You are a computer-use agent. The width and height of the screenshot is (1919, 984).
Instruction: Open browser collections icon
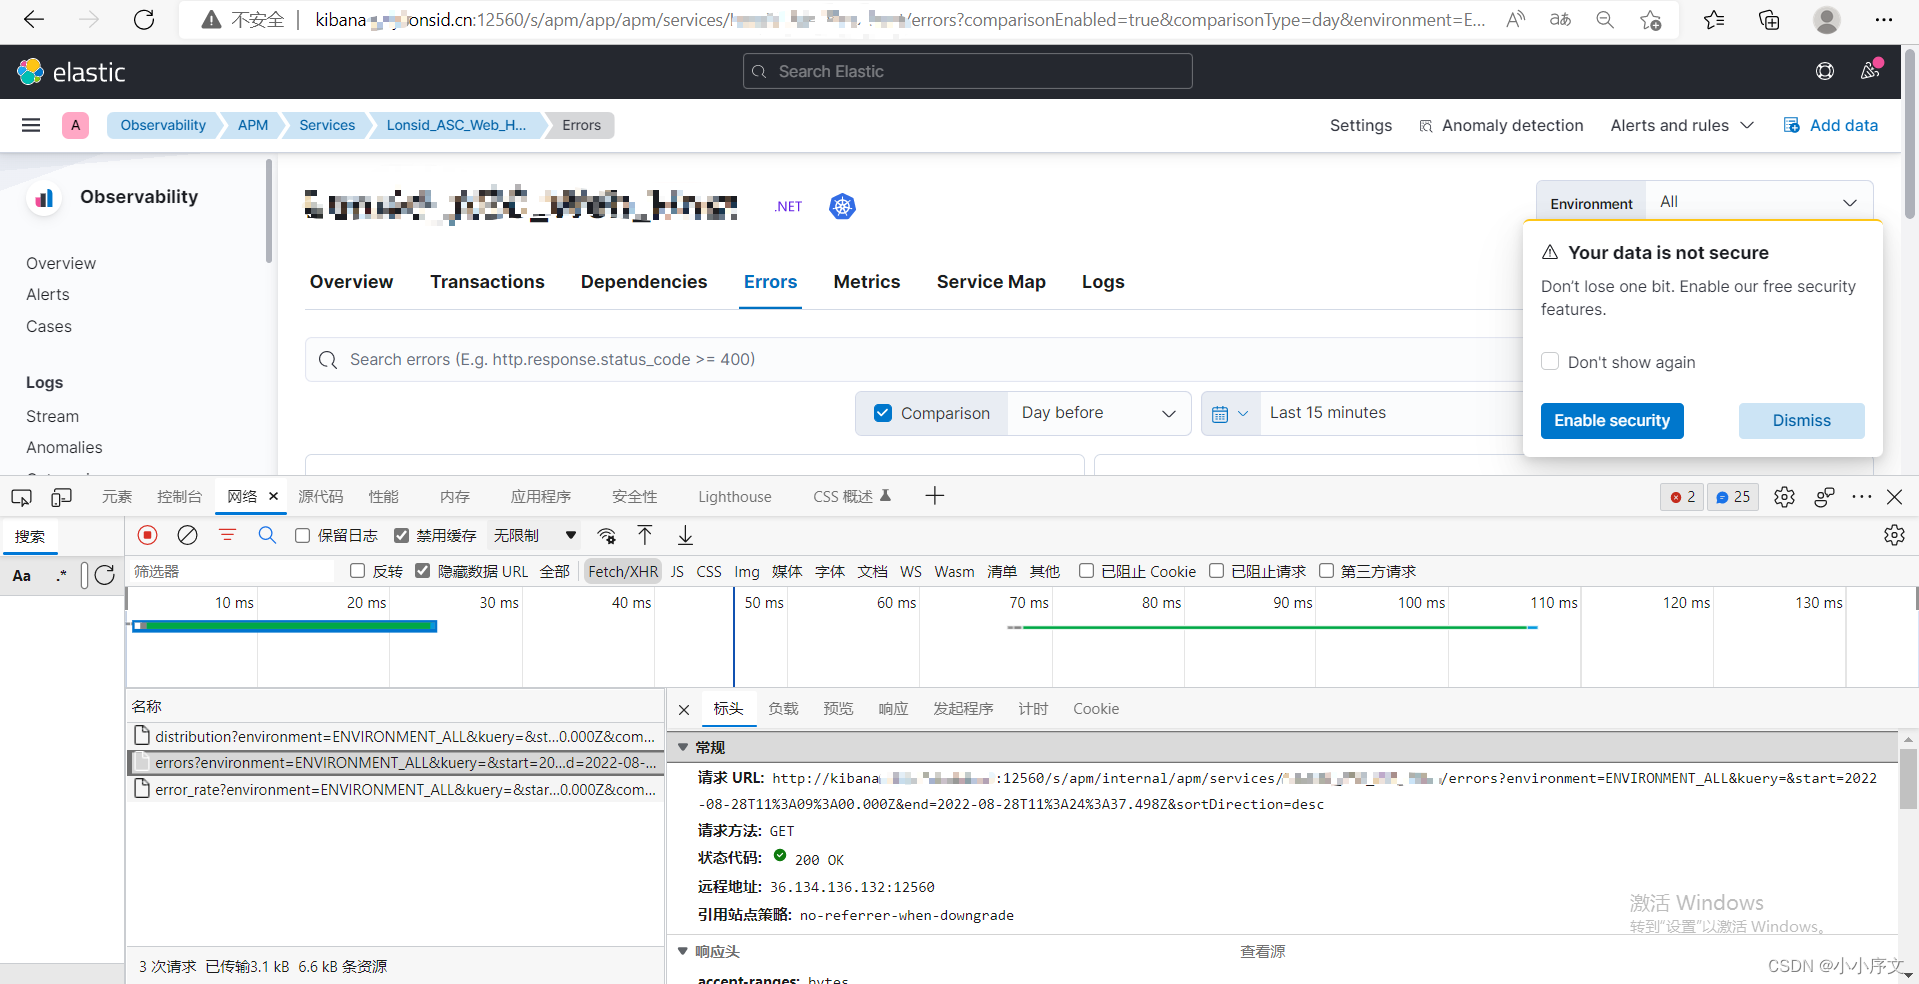coord(1769,20)
